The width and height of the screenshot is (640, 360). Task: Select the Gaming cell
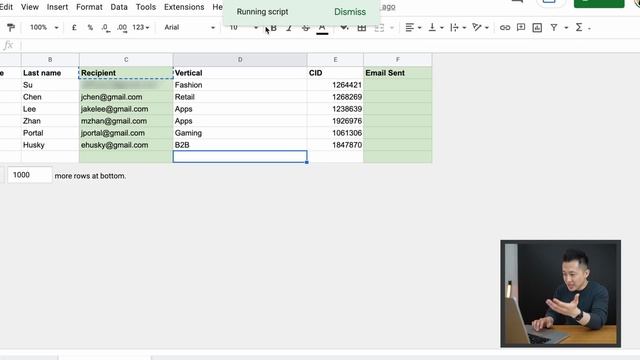pos(240,133)
